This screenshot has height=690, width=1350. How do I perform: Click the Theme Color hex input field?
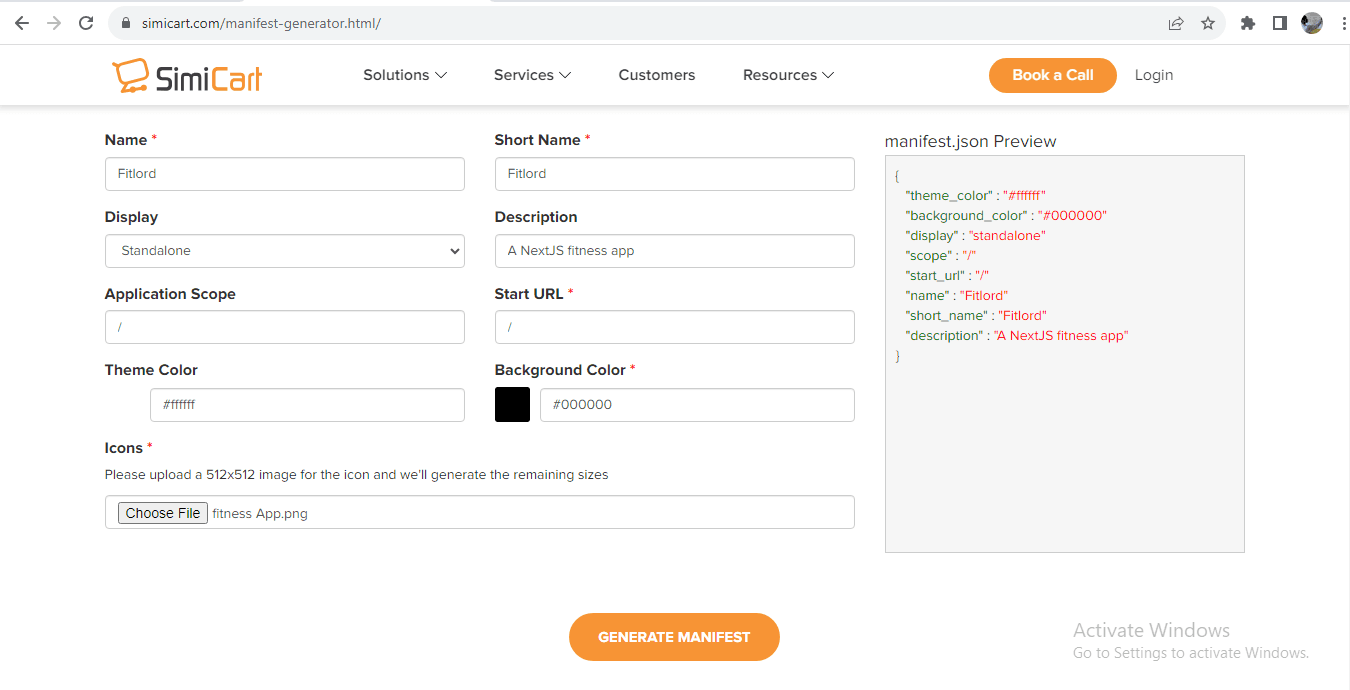point(306,405)
